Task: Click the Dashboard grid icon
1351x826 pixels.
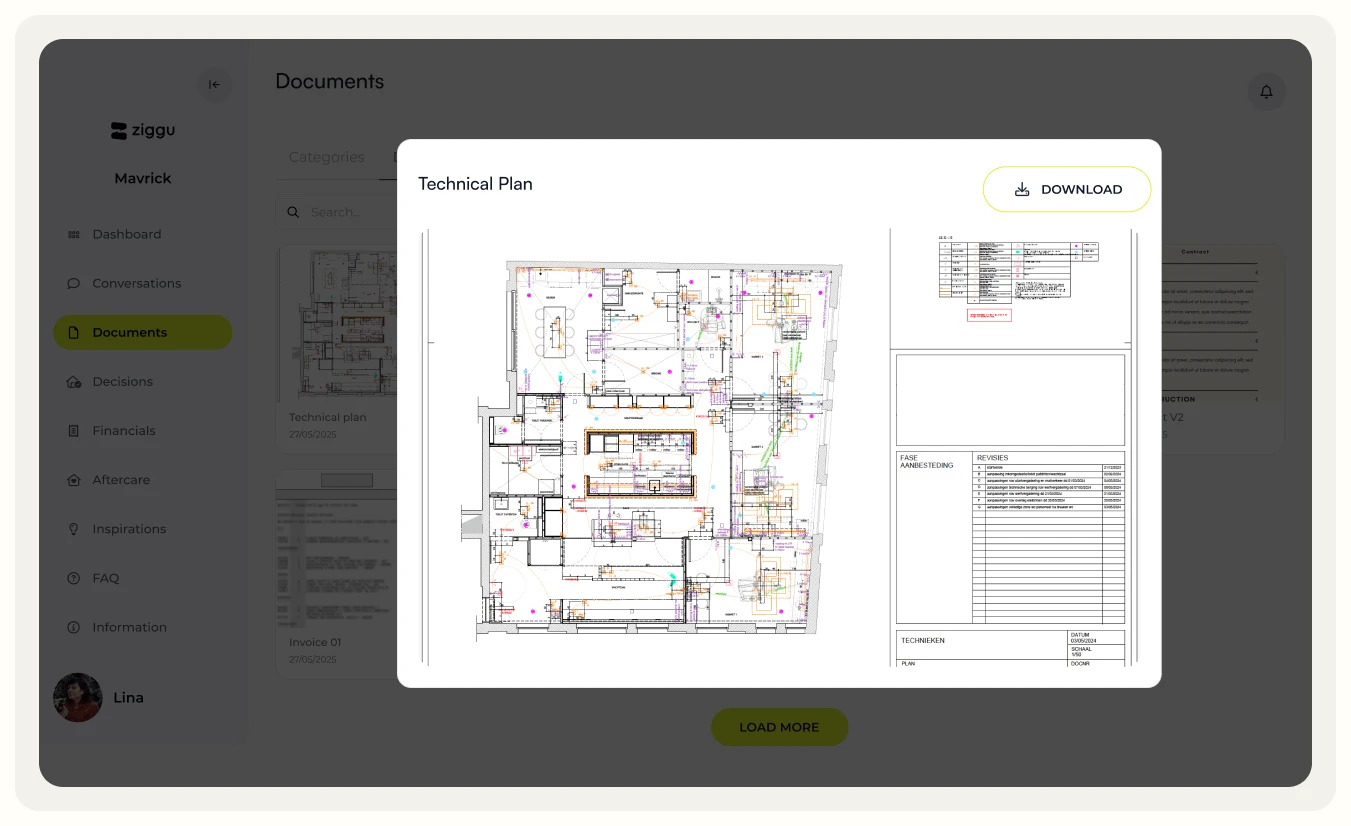Action: coord(73,234)
